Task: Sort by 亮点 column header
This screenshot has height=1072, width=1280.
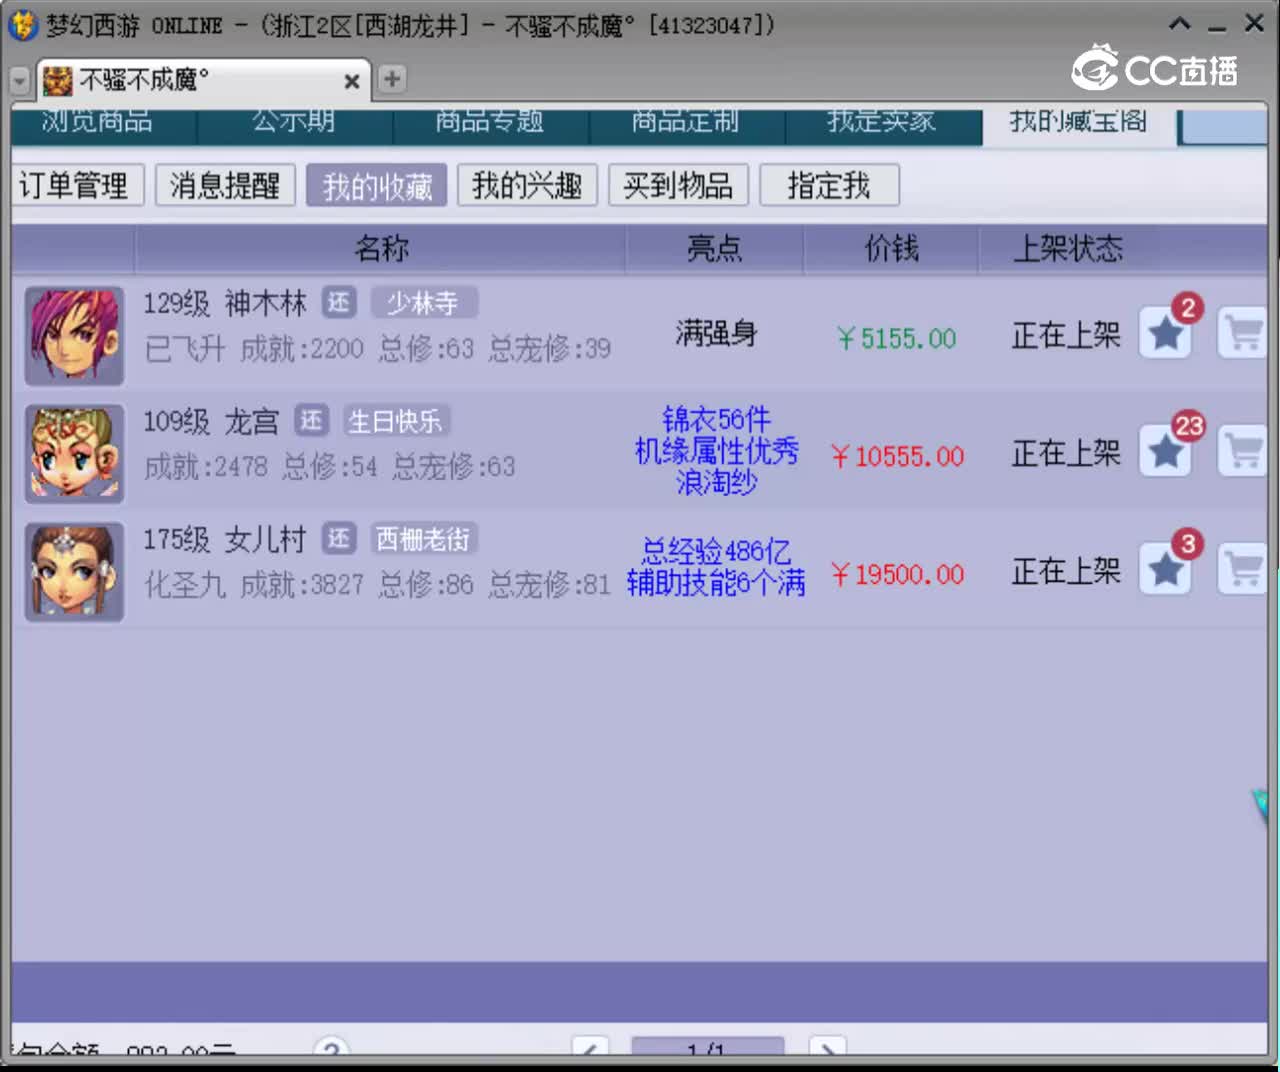Action: pyautogui.click(x=714, y=248)
